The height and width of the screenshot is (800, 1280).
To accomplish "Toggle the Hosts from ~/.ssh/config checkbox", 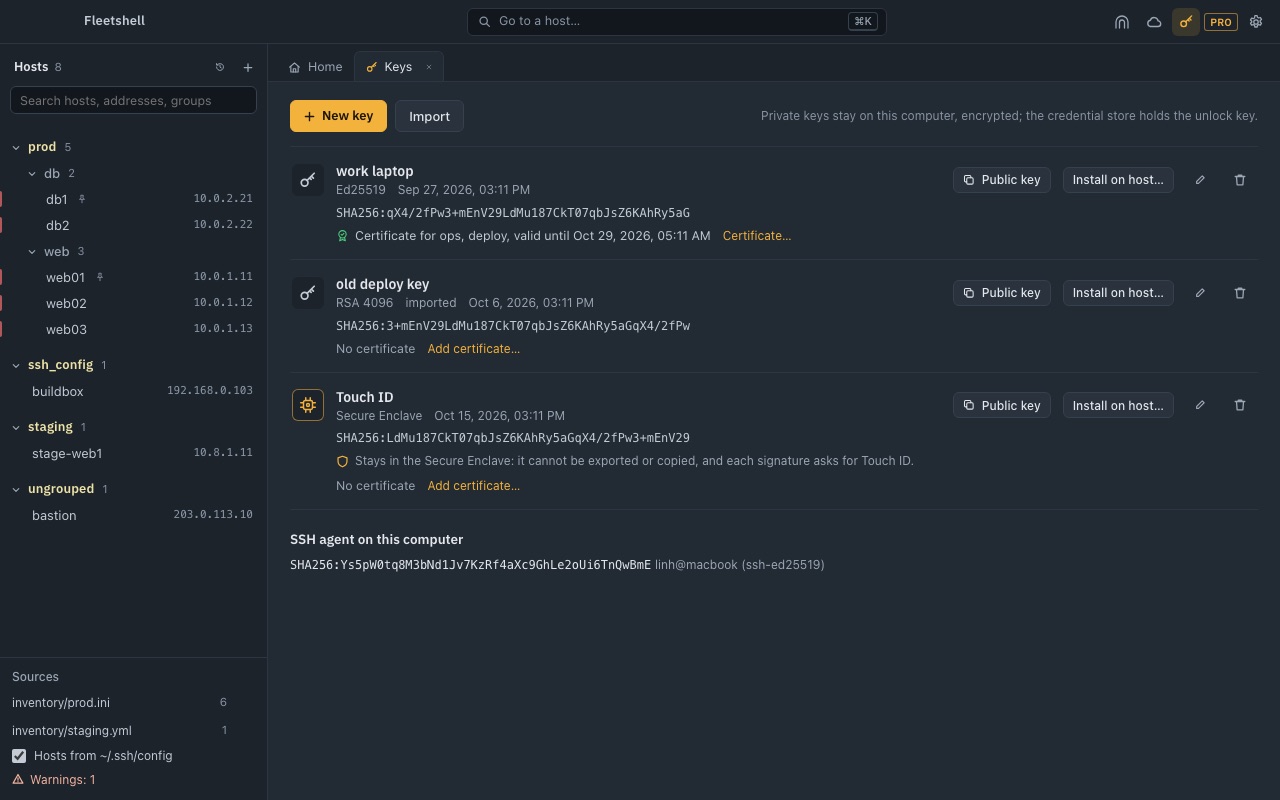I will pyautogui.click(x=19, y=756).
